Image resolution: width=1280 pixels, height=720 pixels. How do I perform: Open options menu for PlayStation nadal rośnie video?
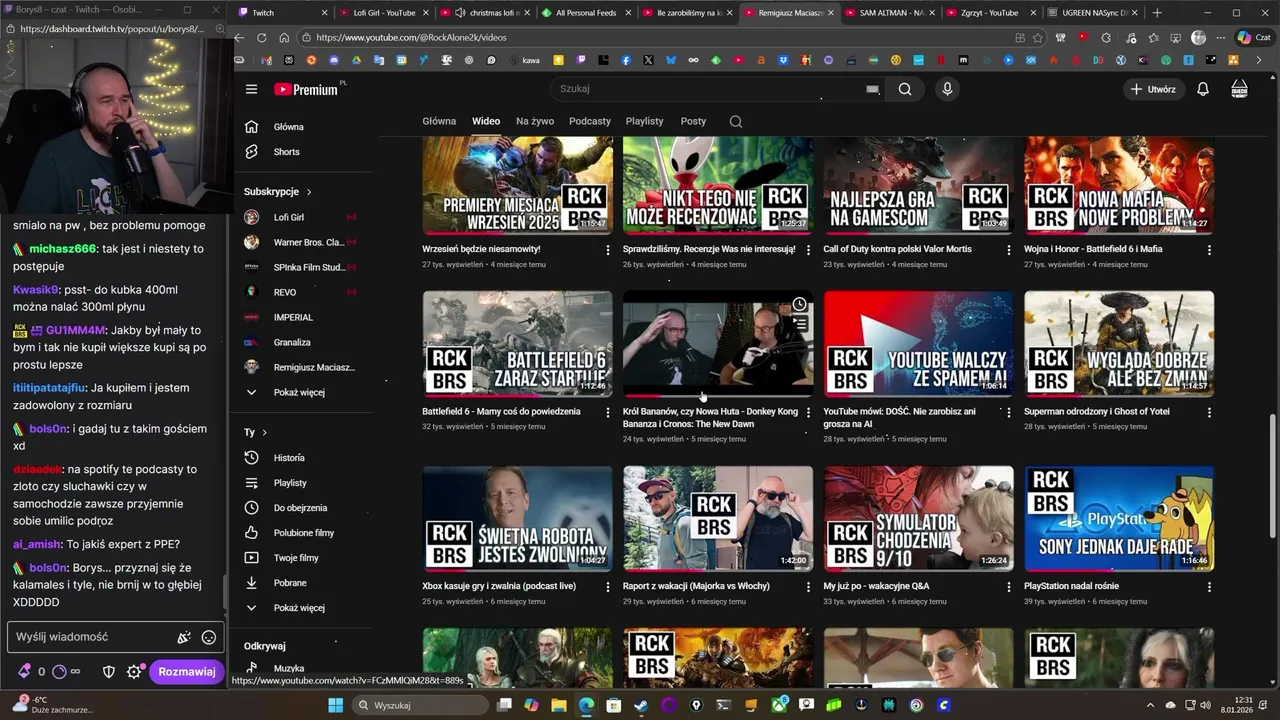tap(1209, 587)
